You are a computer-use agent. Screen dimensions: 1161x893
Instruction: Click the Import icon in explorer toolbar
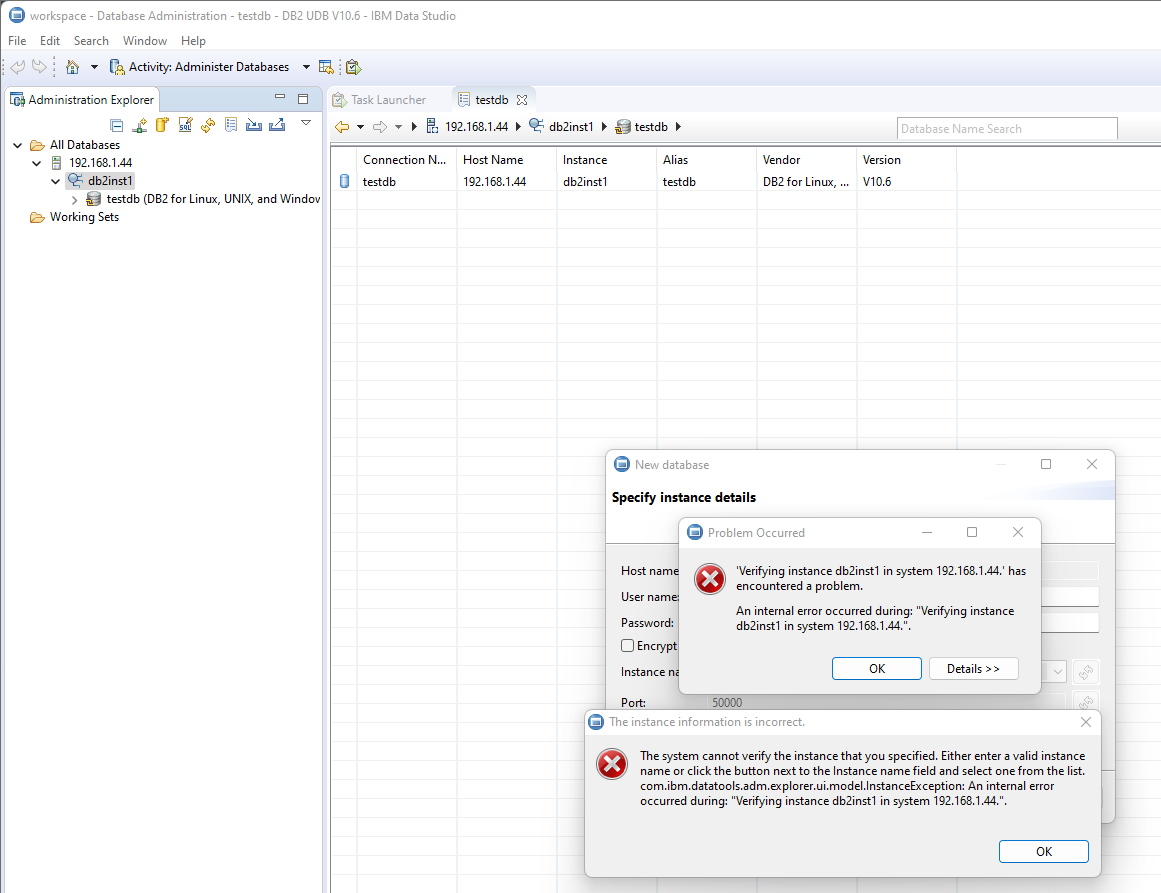[254, 125]
